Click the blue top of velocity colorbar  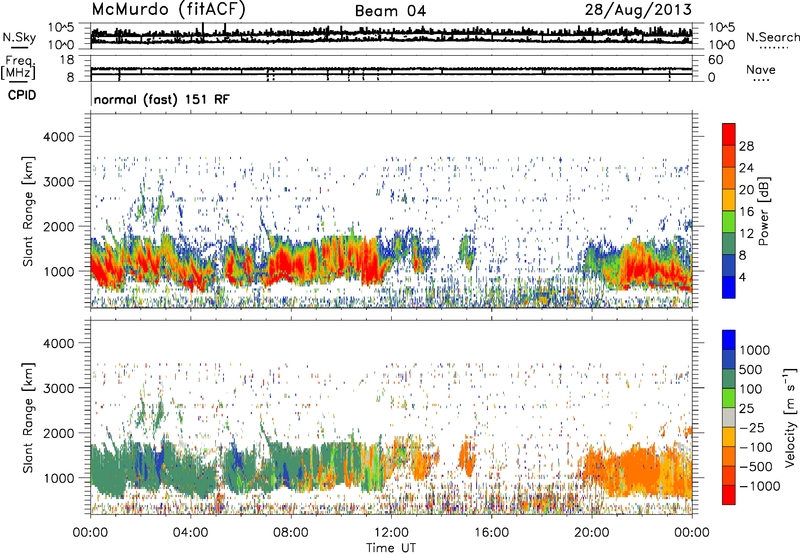click(x=729, y=340)
